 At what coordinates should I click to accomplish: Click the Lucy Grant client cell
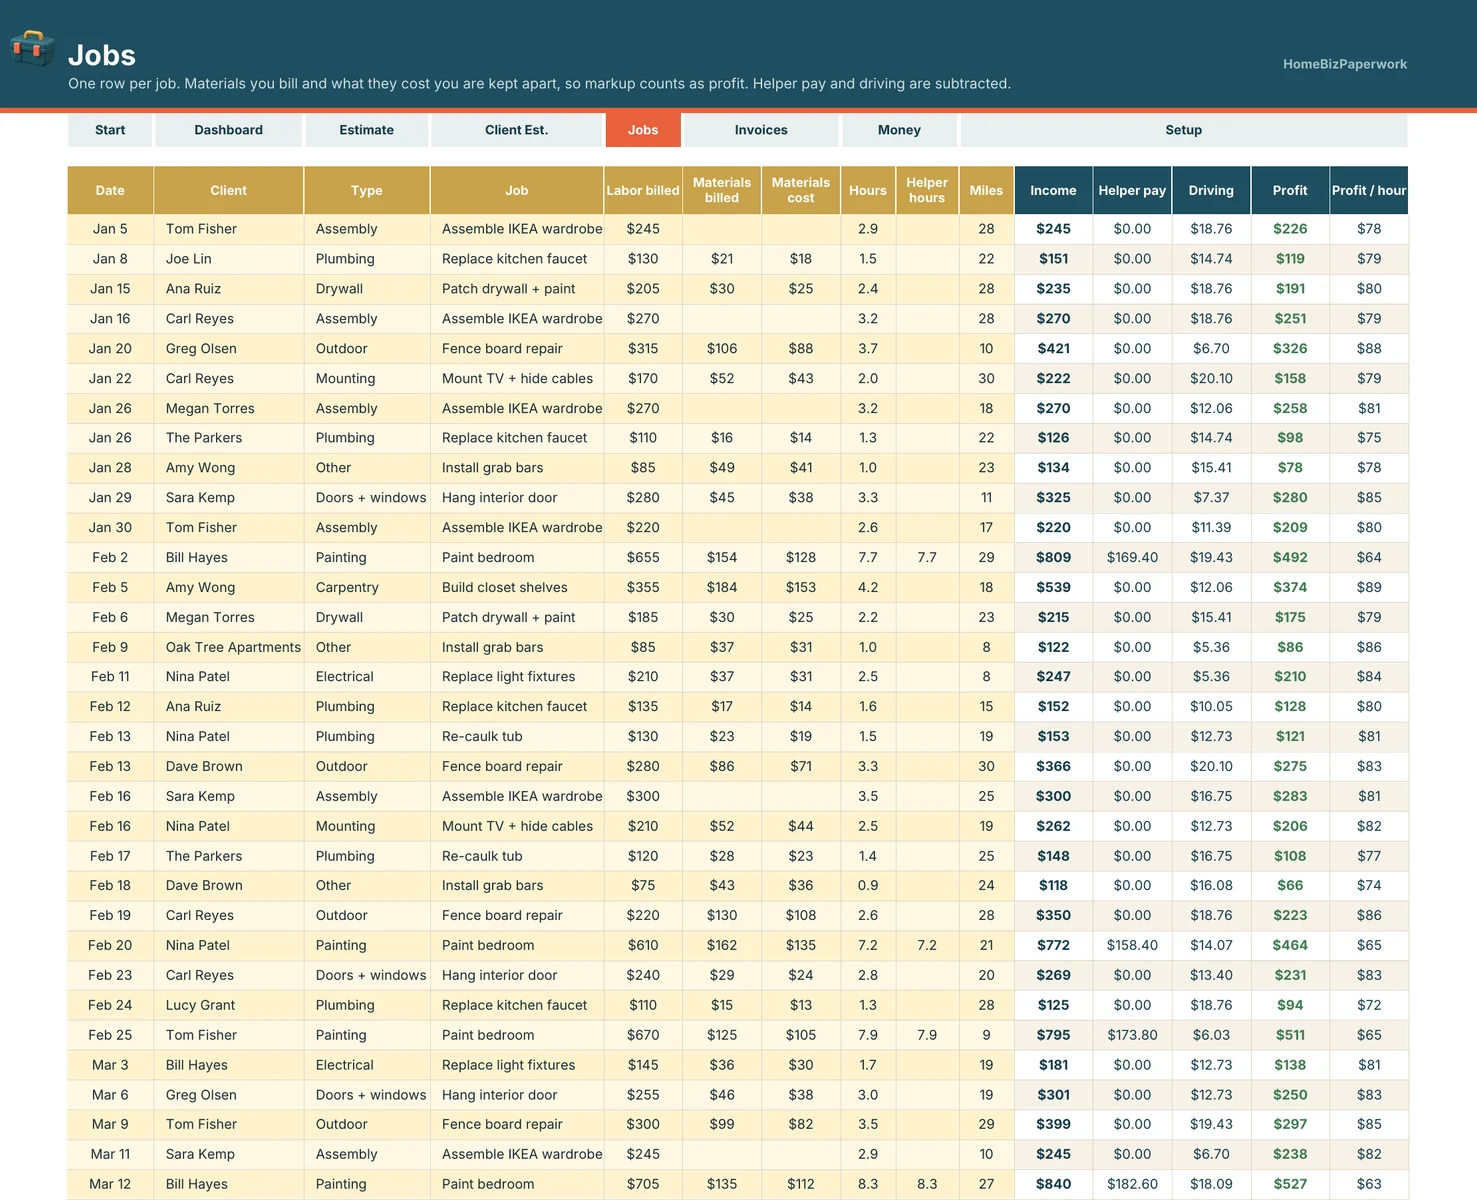[229, 1005]
